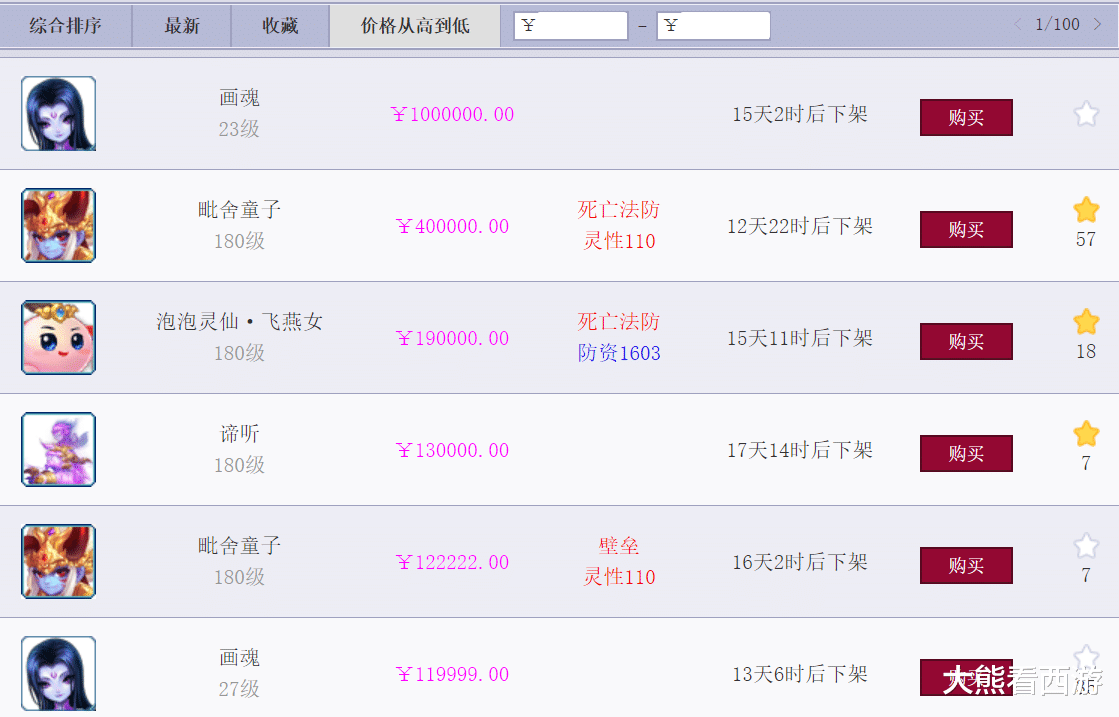Click 购买 button for 画魂 ¥1000000
Screen dimensions: 1119x717
(966, 117)
